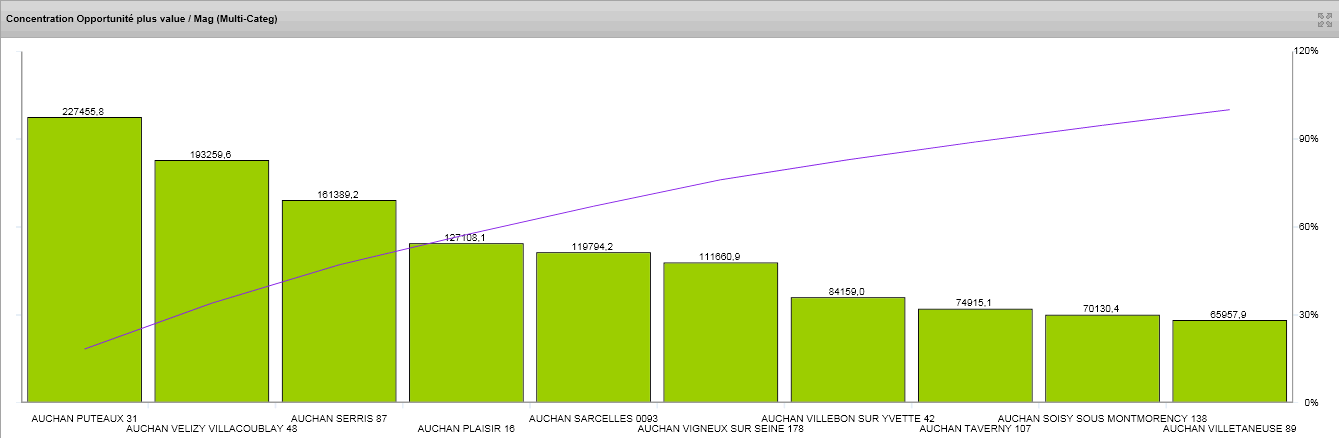Click the 127108,1 value label
This screenshot has height=443, width=1339.
pyautogui.click(x=466, y=238)
